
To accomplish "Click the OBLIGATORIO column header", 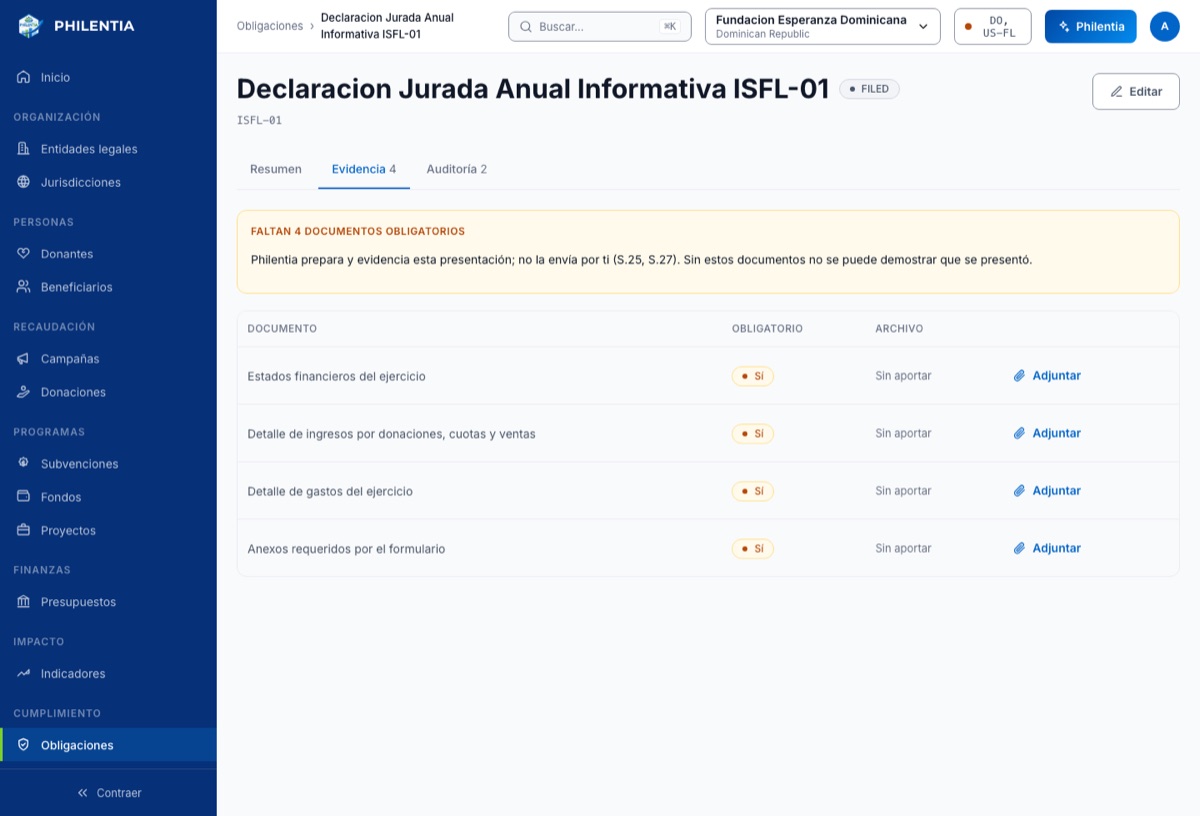I will (767, 328).
